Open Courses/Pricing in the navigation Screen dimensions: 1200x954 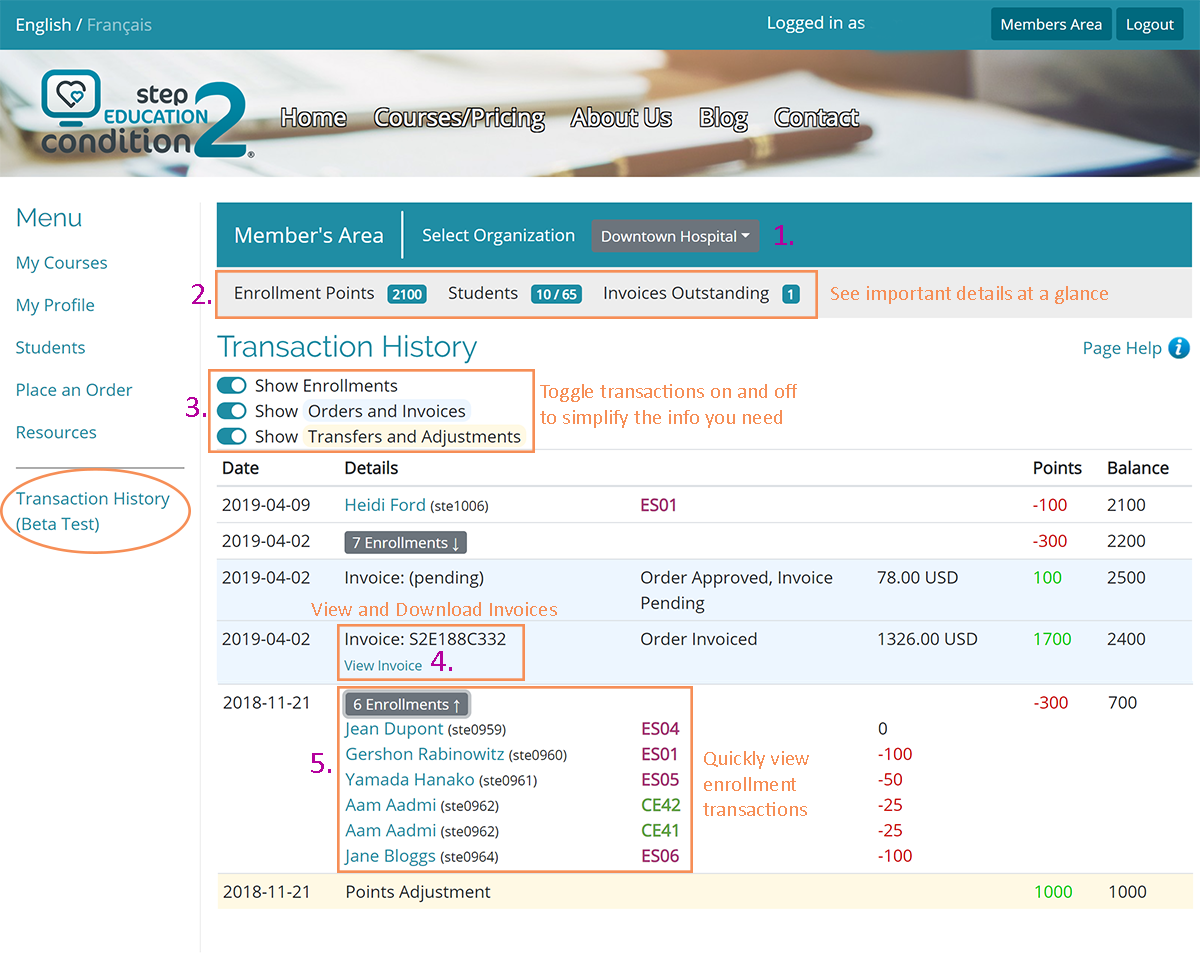point(459,118)
